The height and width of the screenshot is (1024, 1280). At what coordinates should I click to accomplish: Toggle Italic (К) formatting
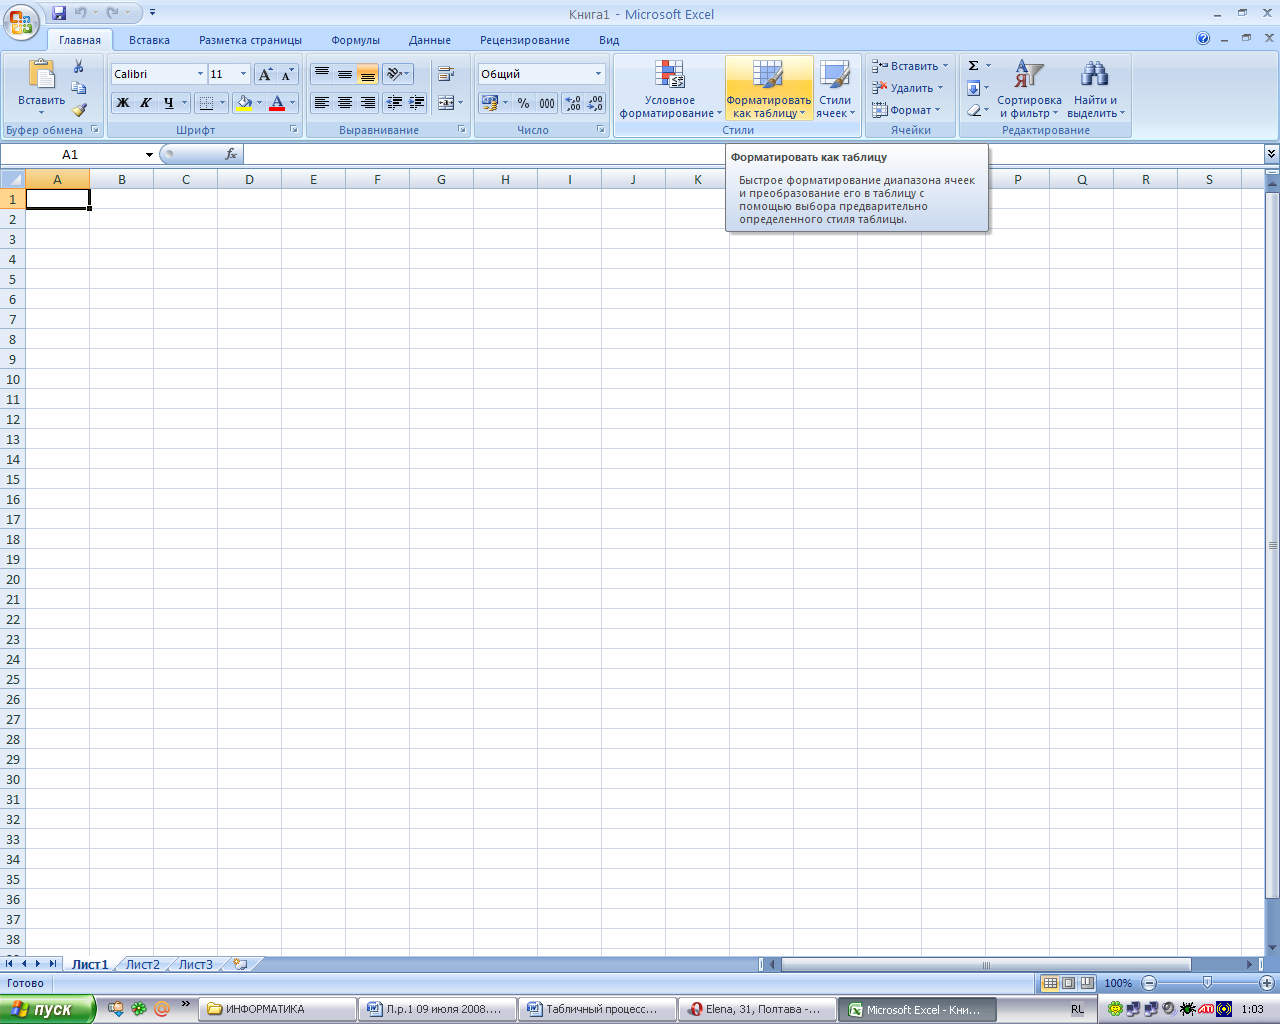(146, 103)
